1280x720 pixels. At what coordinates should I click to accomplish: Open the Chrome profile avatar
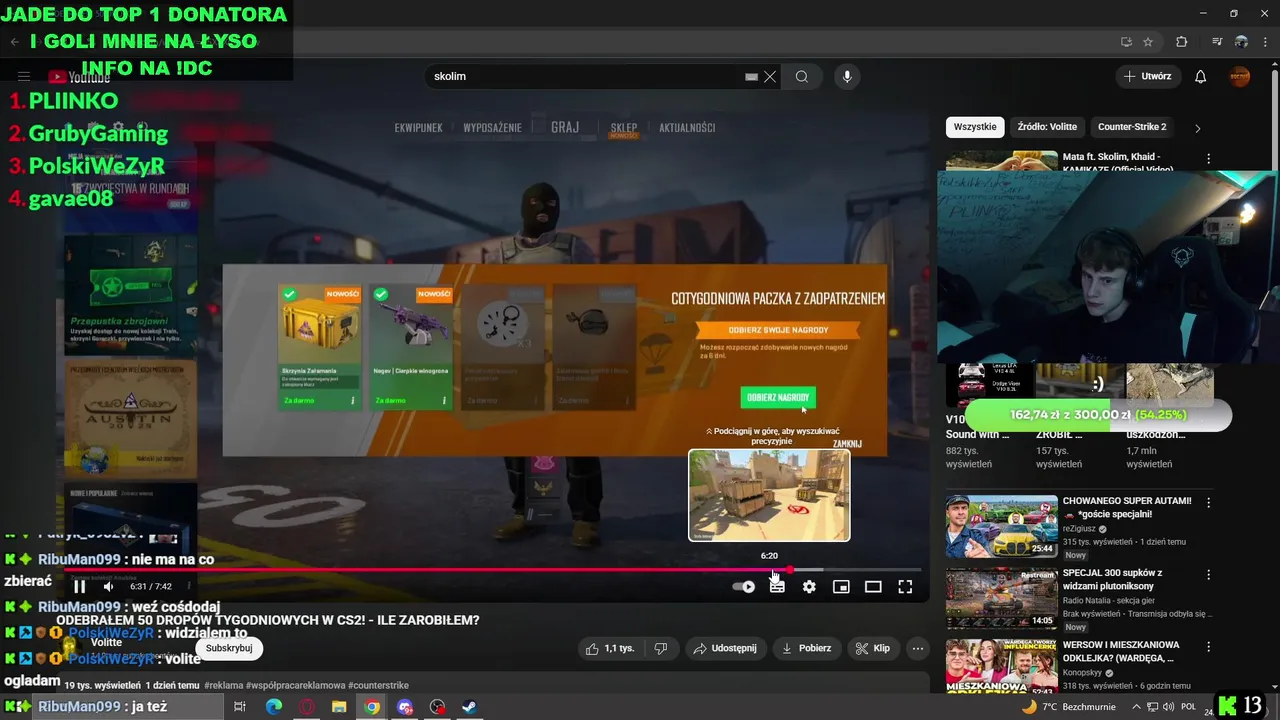tap(1241, 42)
